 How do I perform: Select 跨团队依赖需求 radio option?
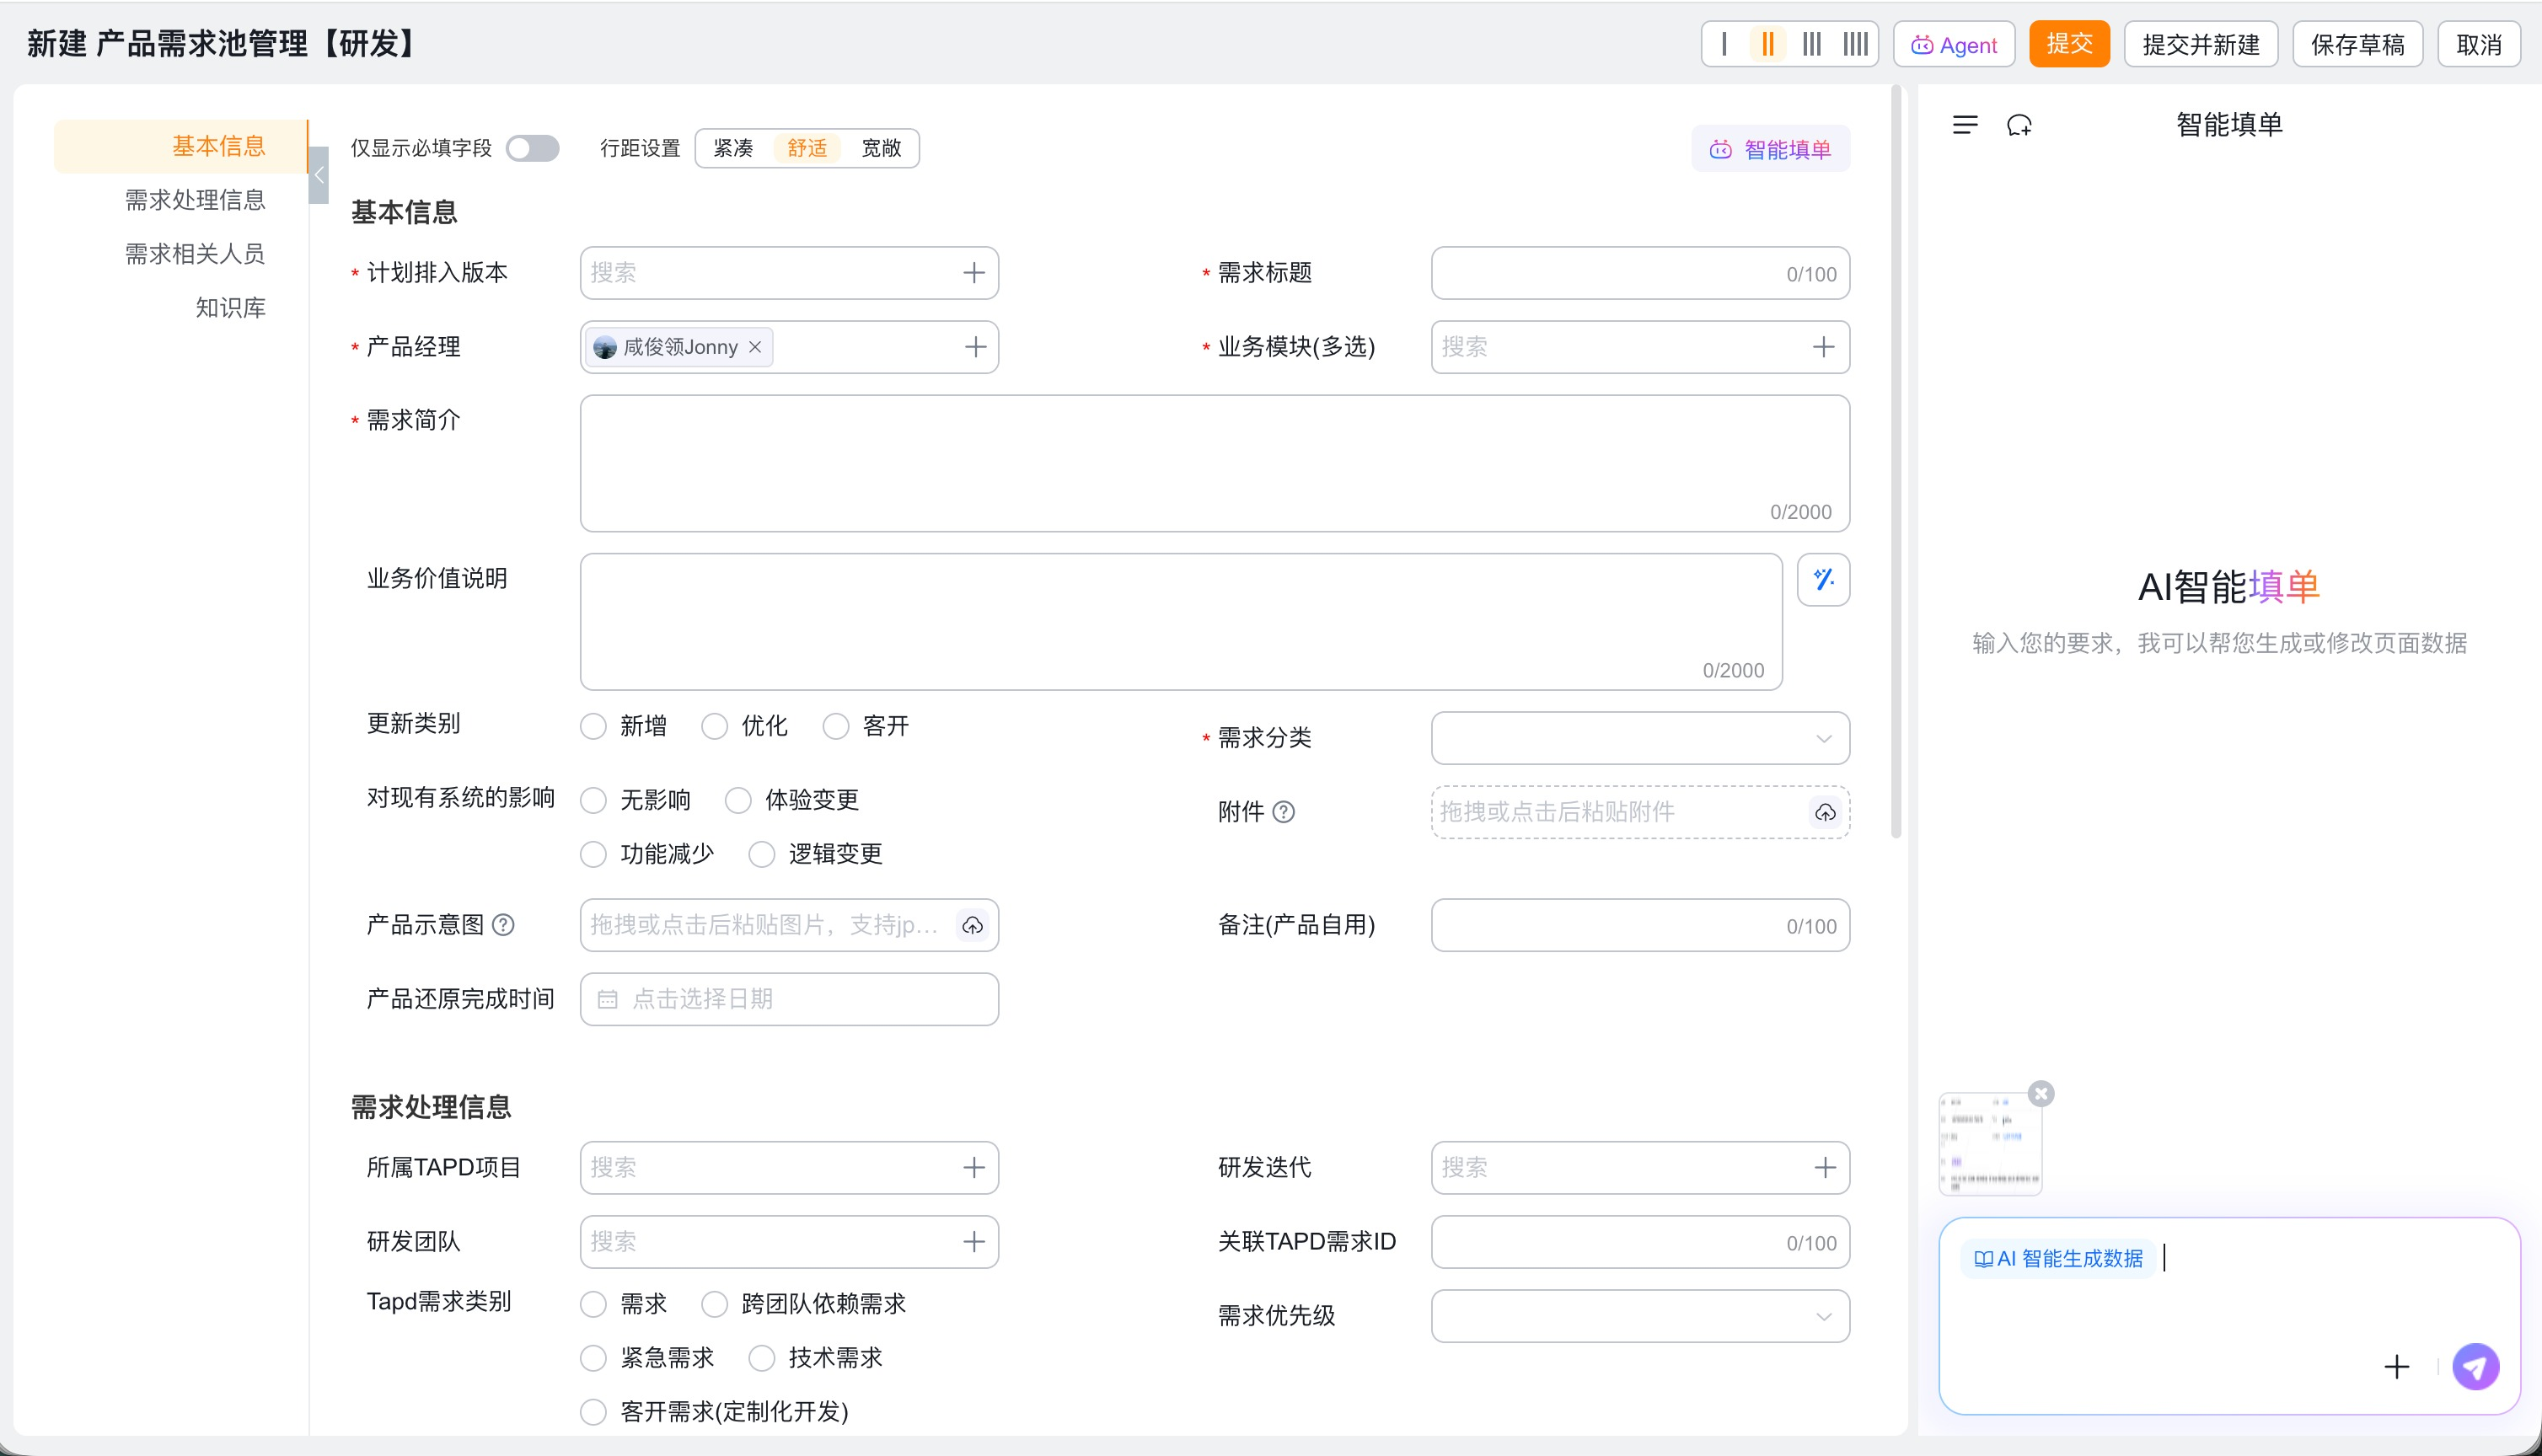(x=715, y=1304)
